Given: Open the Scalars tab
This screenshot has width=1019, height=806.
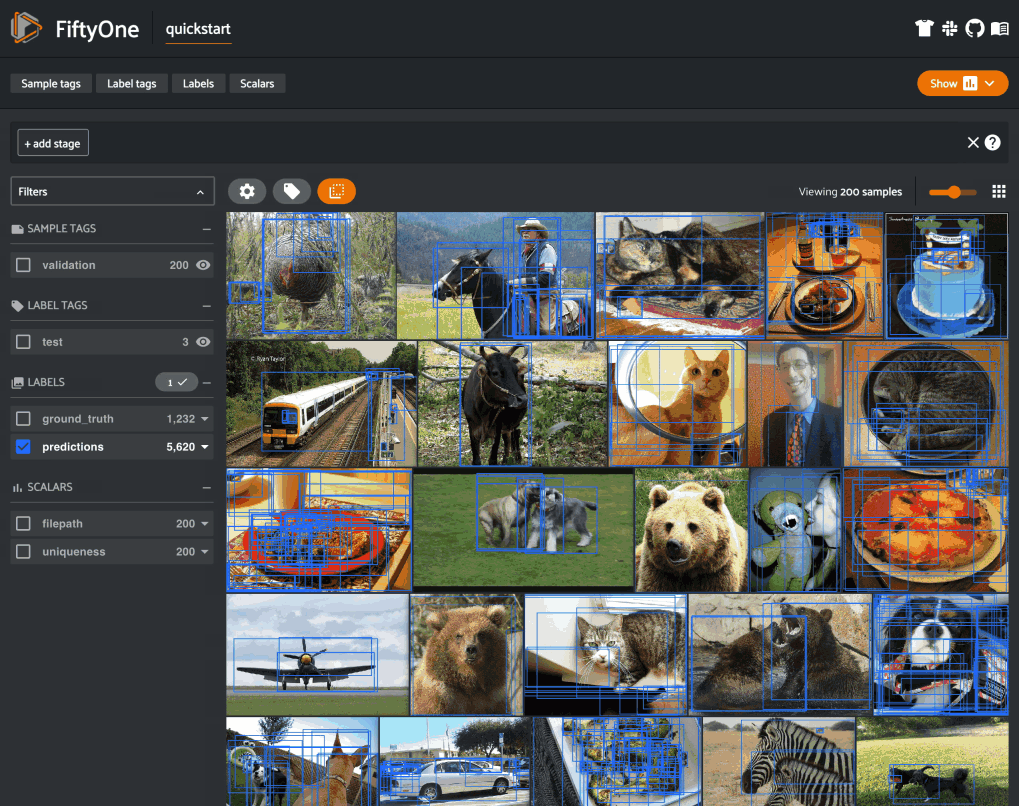Looking at the screenshot, I should pyautogui.click(x=257, y=83).
